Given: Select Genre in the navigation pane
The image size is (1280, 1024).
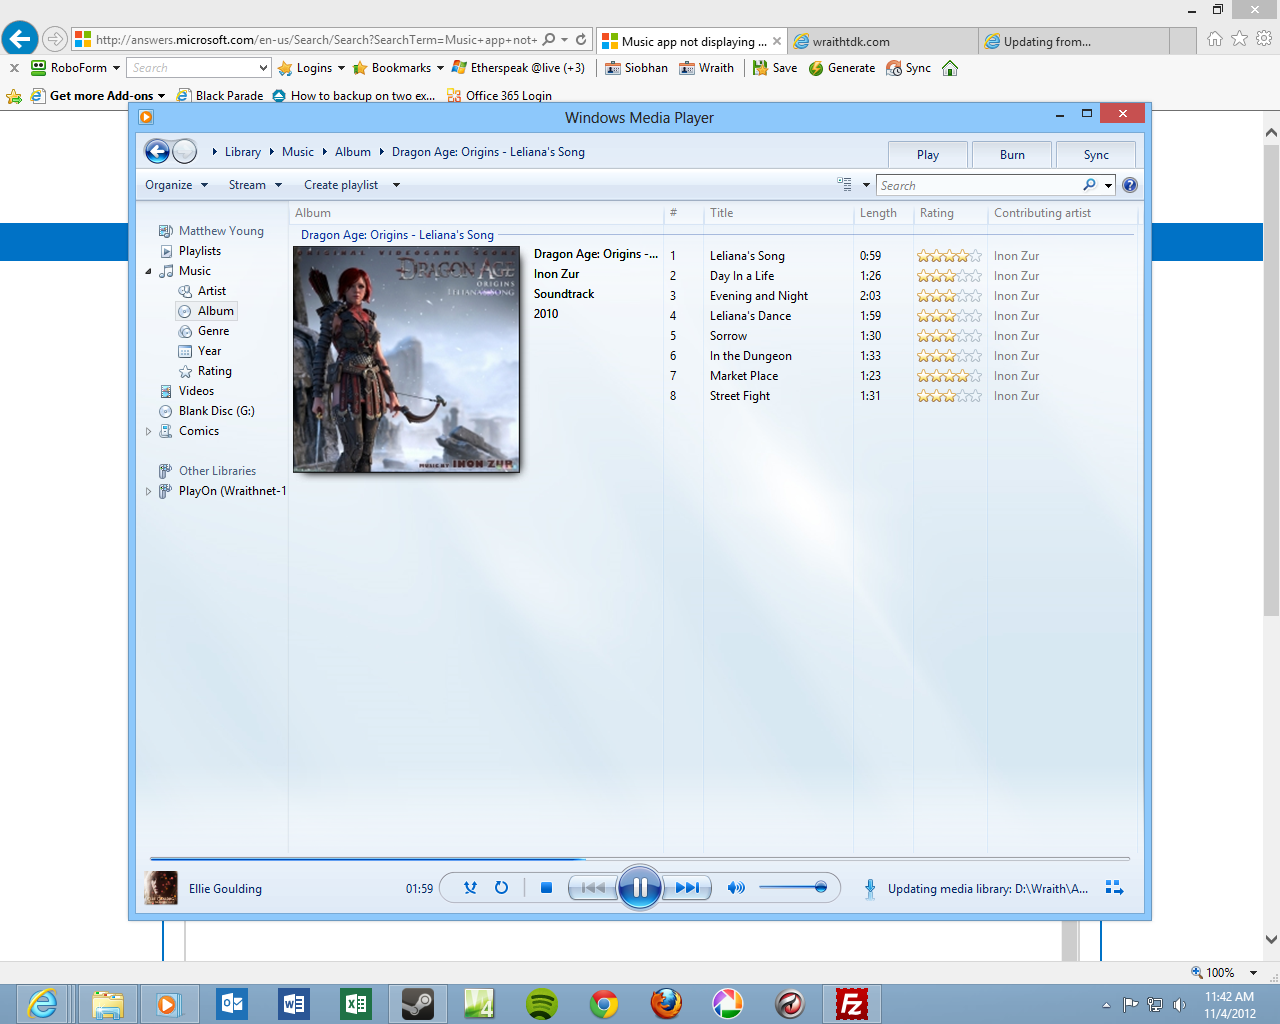Looking at the screenshot, I should [213, 331].
